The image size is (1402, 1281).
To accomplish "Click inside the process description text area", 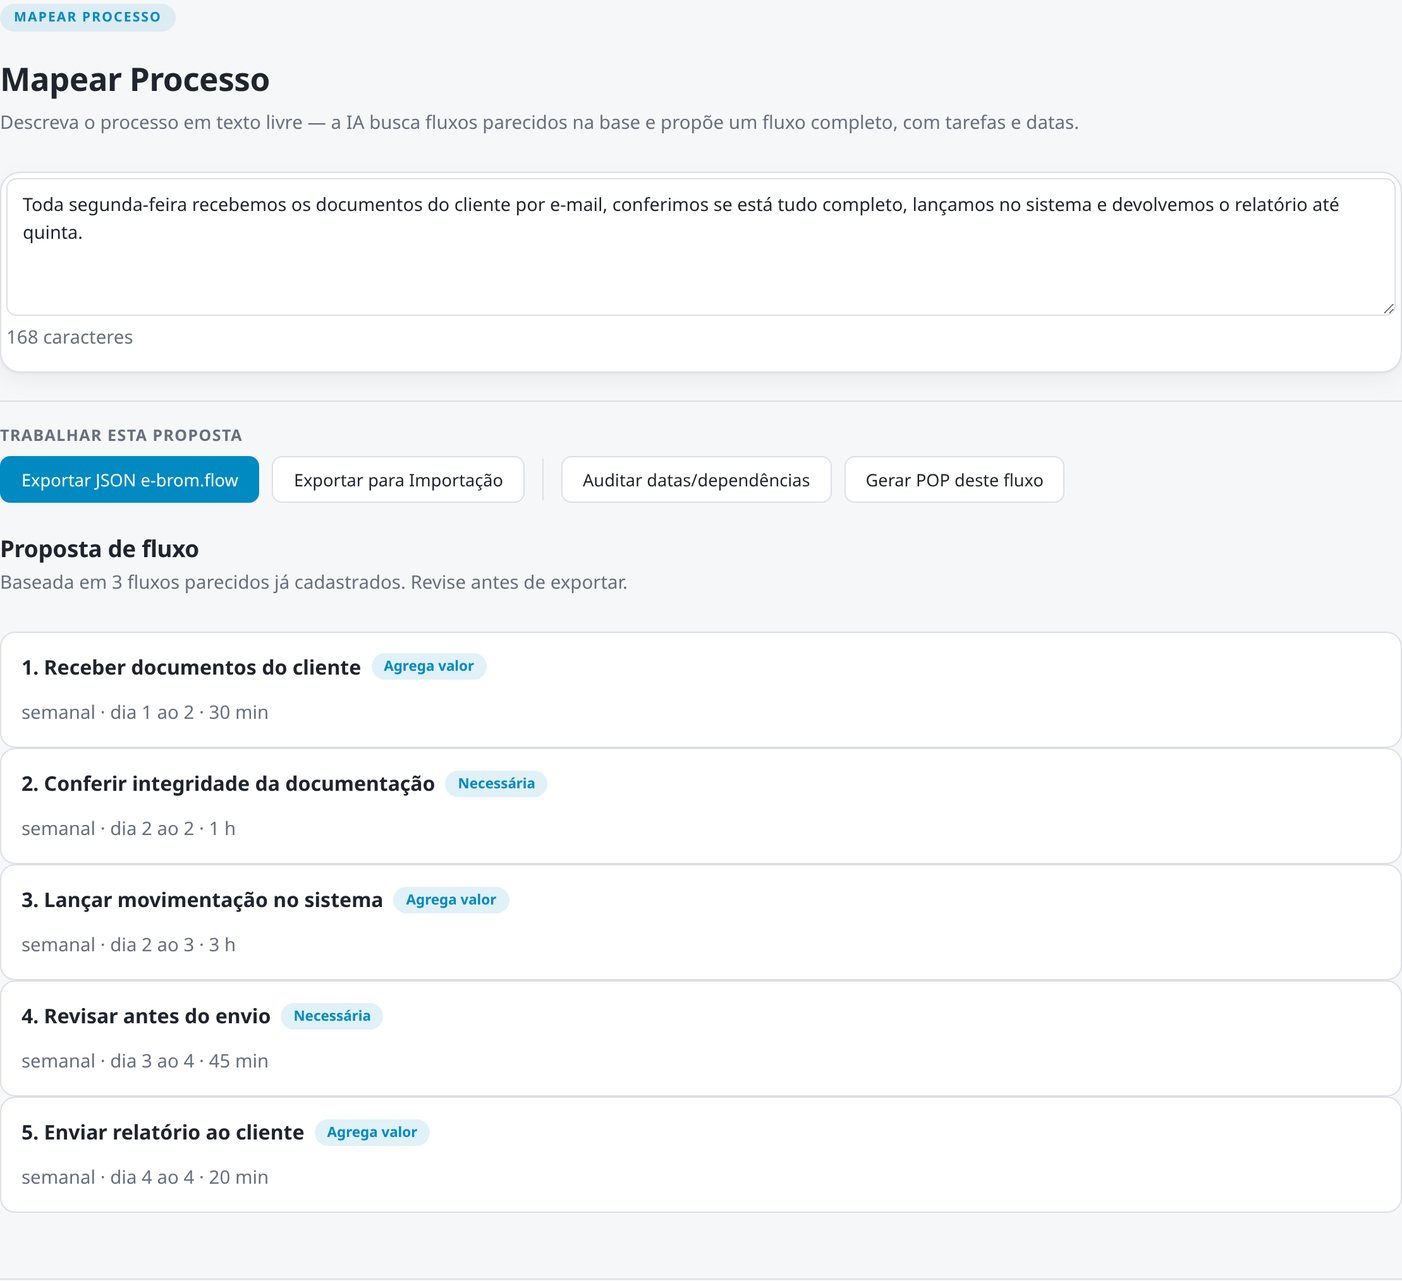I will (700, 247).
